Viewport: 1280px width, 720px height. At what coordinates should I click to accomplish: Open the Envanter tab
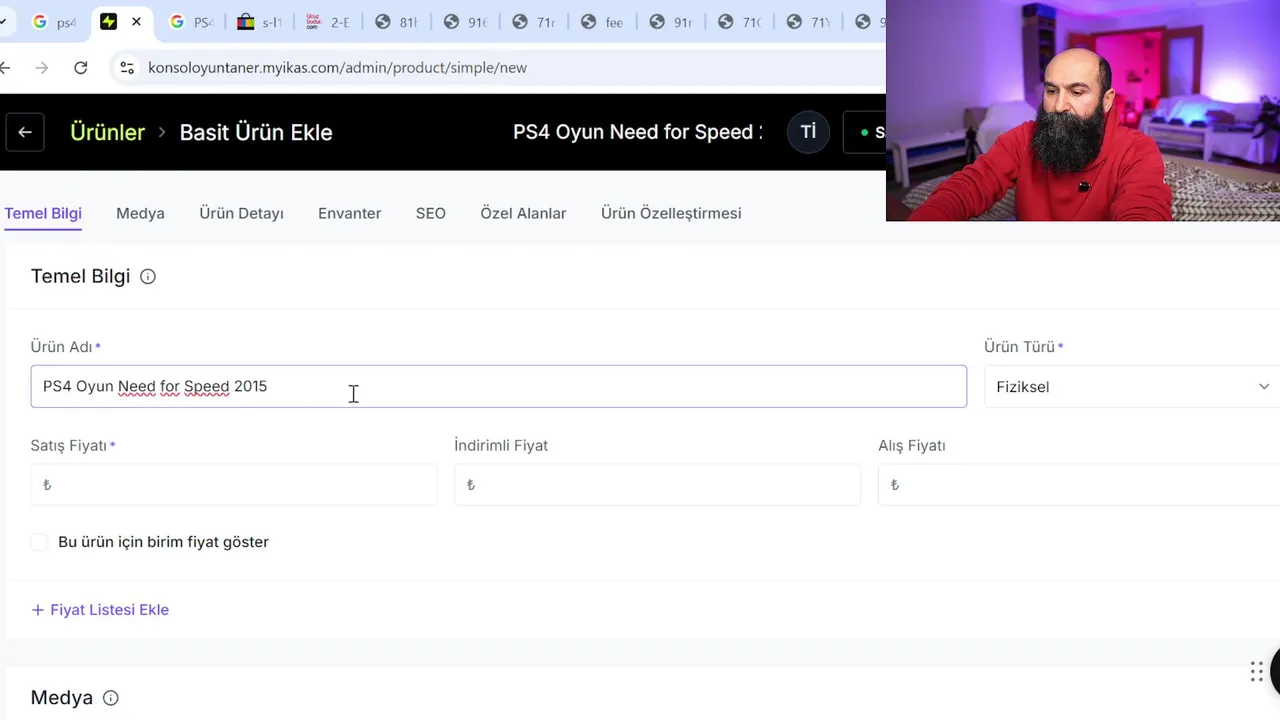[x=349, y=213]
